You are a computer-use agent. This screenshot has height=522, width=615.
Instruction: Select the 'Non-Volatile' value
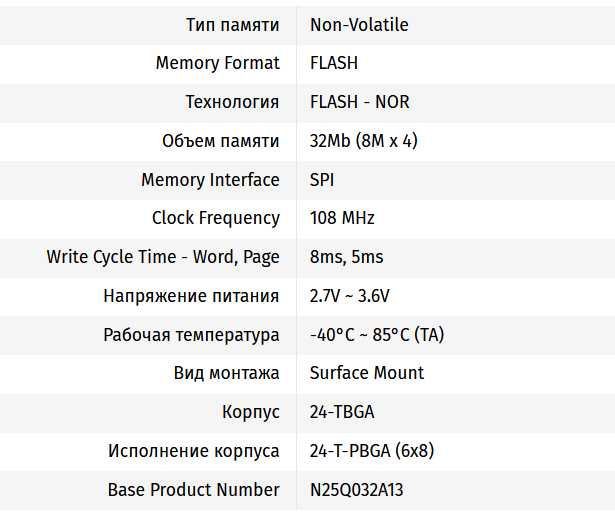(x=359, y=25)
